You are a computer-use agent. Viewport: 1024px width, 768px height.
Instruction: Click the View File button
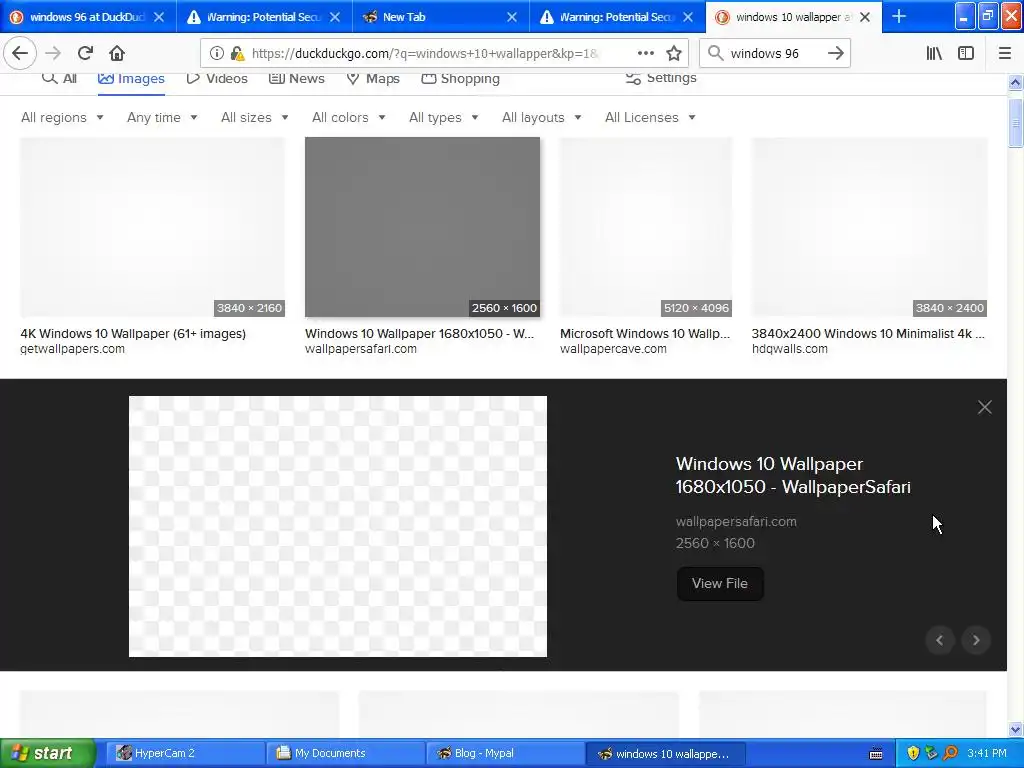720,583
